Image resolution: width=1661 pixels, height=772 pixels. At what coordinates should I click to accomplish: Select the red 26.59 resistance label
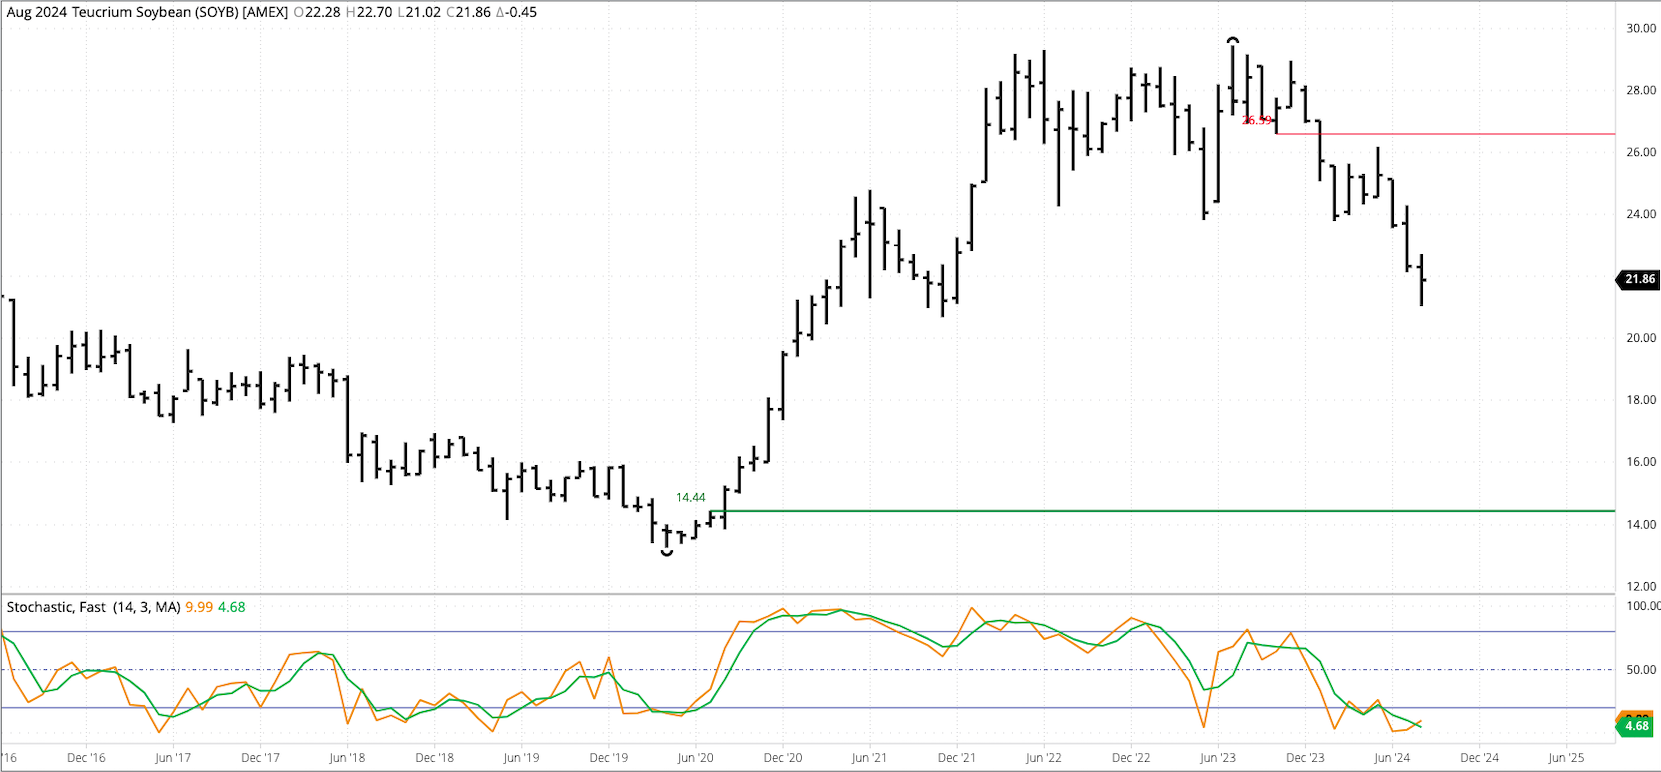coord(1256,120)
